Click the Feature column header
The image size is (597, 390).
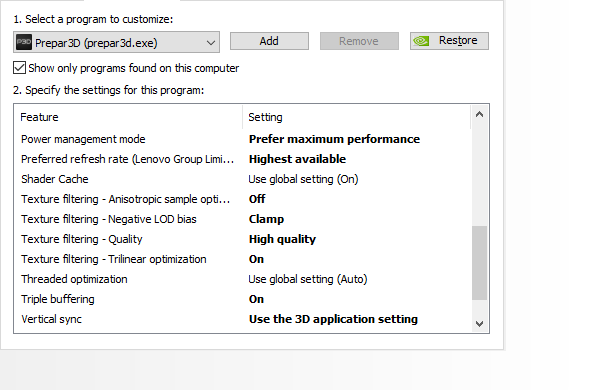coord(128,117)
